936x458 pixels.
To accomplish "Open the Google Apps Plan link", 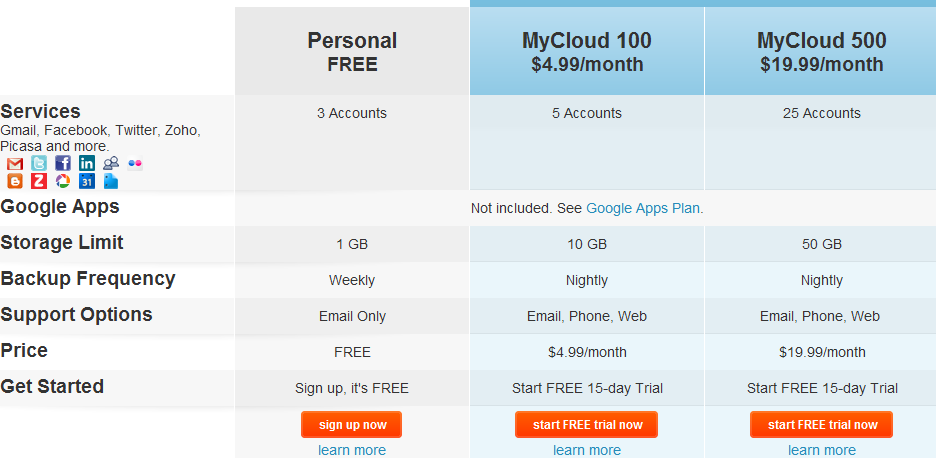I will [x=643, y=208].
